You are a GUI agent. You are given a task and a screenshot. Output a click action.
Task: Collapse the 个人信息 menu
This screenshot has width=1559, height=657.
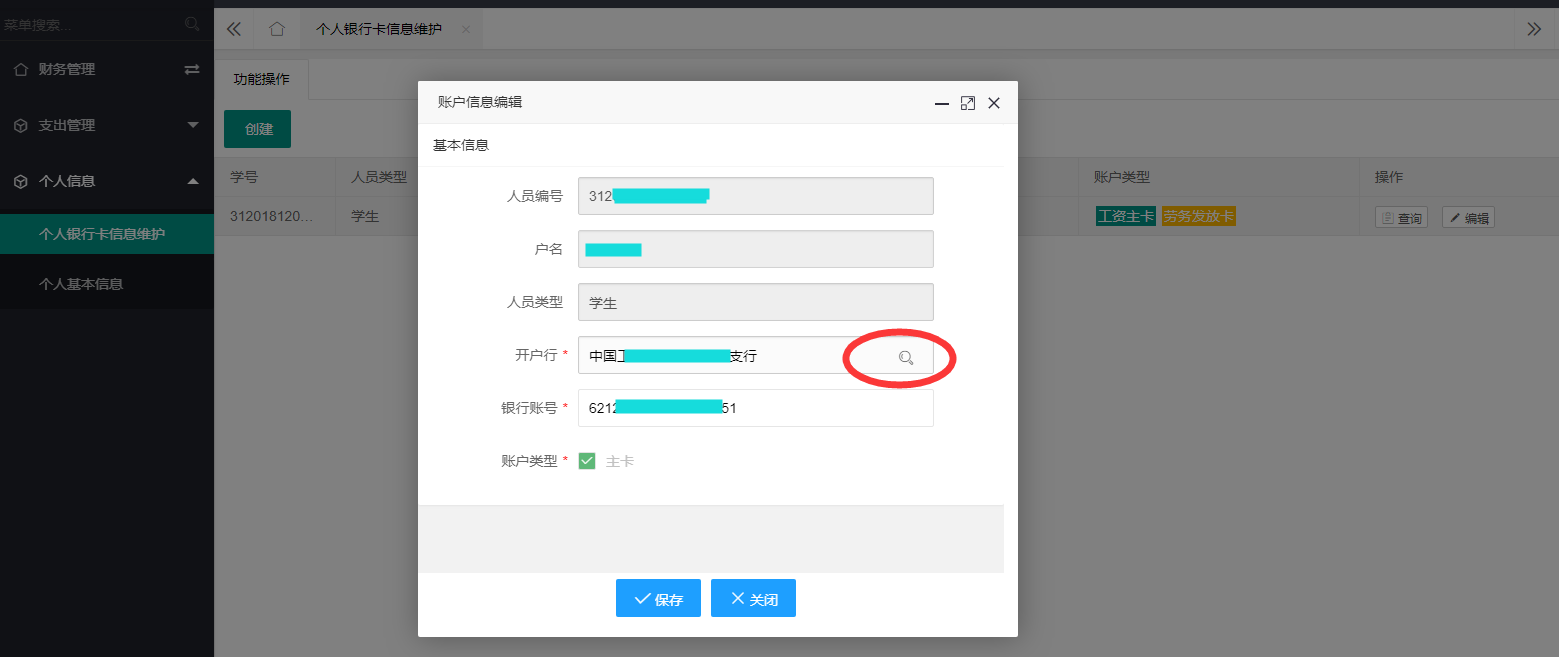193,181
